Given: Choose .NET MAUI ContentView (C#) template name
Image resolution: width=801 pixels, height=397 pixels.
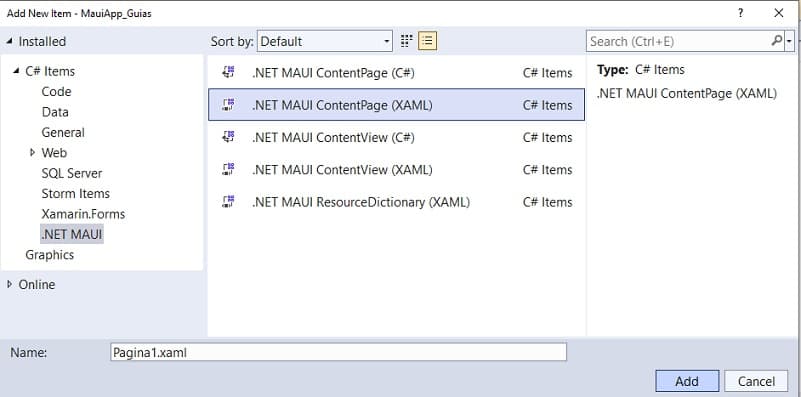Looking at the screenshot, I should [333, 137].
